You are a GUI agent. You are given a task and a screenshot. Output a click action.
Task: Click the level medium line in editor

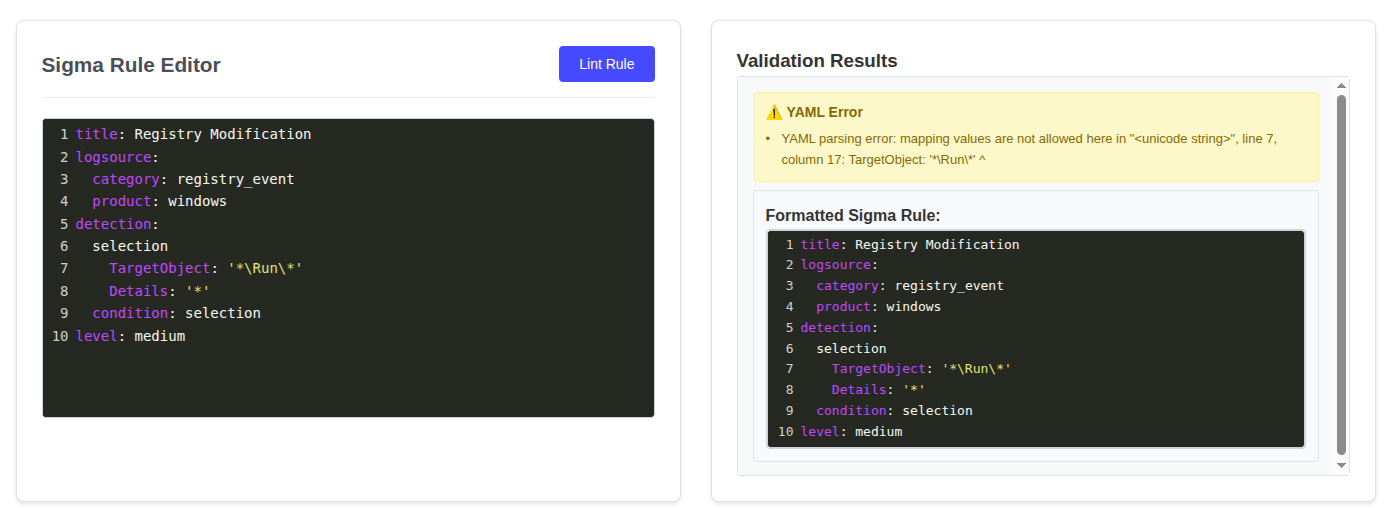130,336
